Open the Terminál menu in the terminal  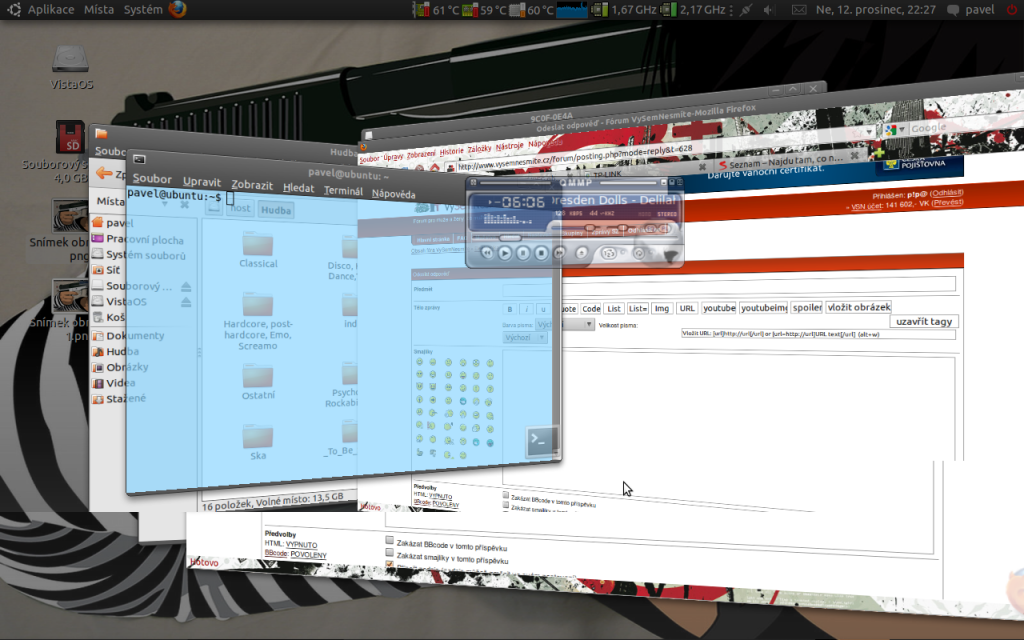(x=344, y=191)
